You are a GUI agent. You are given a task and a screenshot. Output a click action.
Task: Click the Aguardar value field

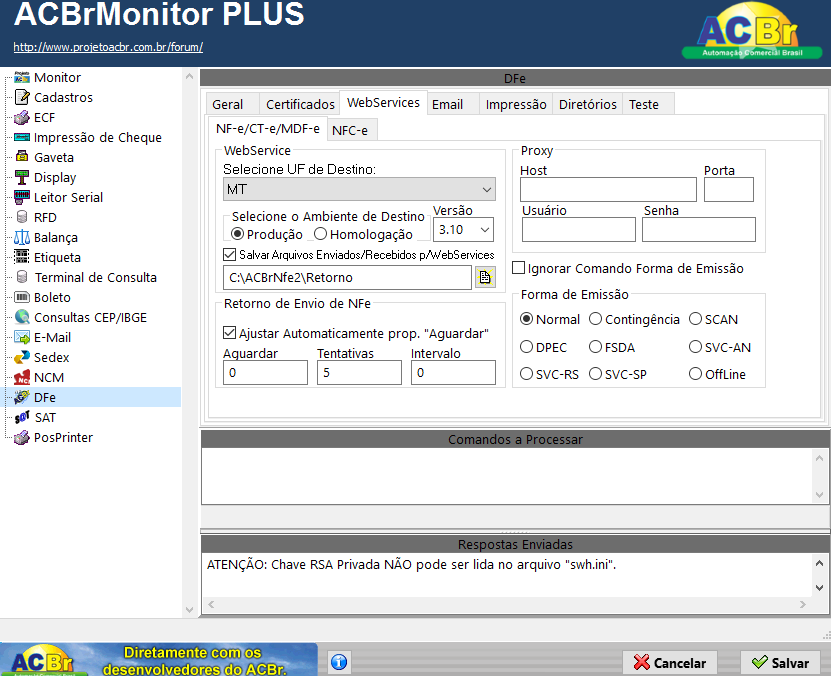pos(266,372)
